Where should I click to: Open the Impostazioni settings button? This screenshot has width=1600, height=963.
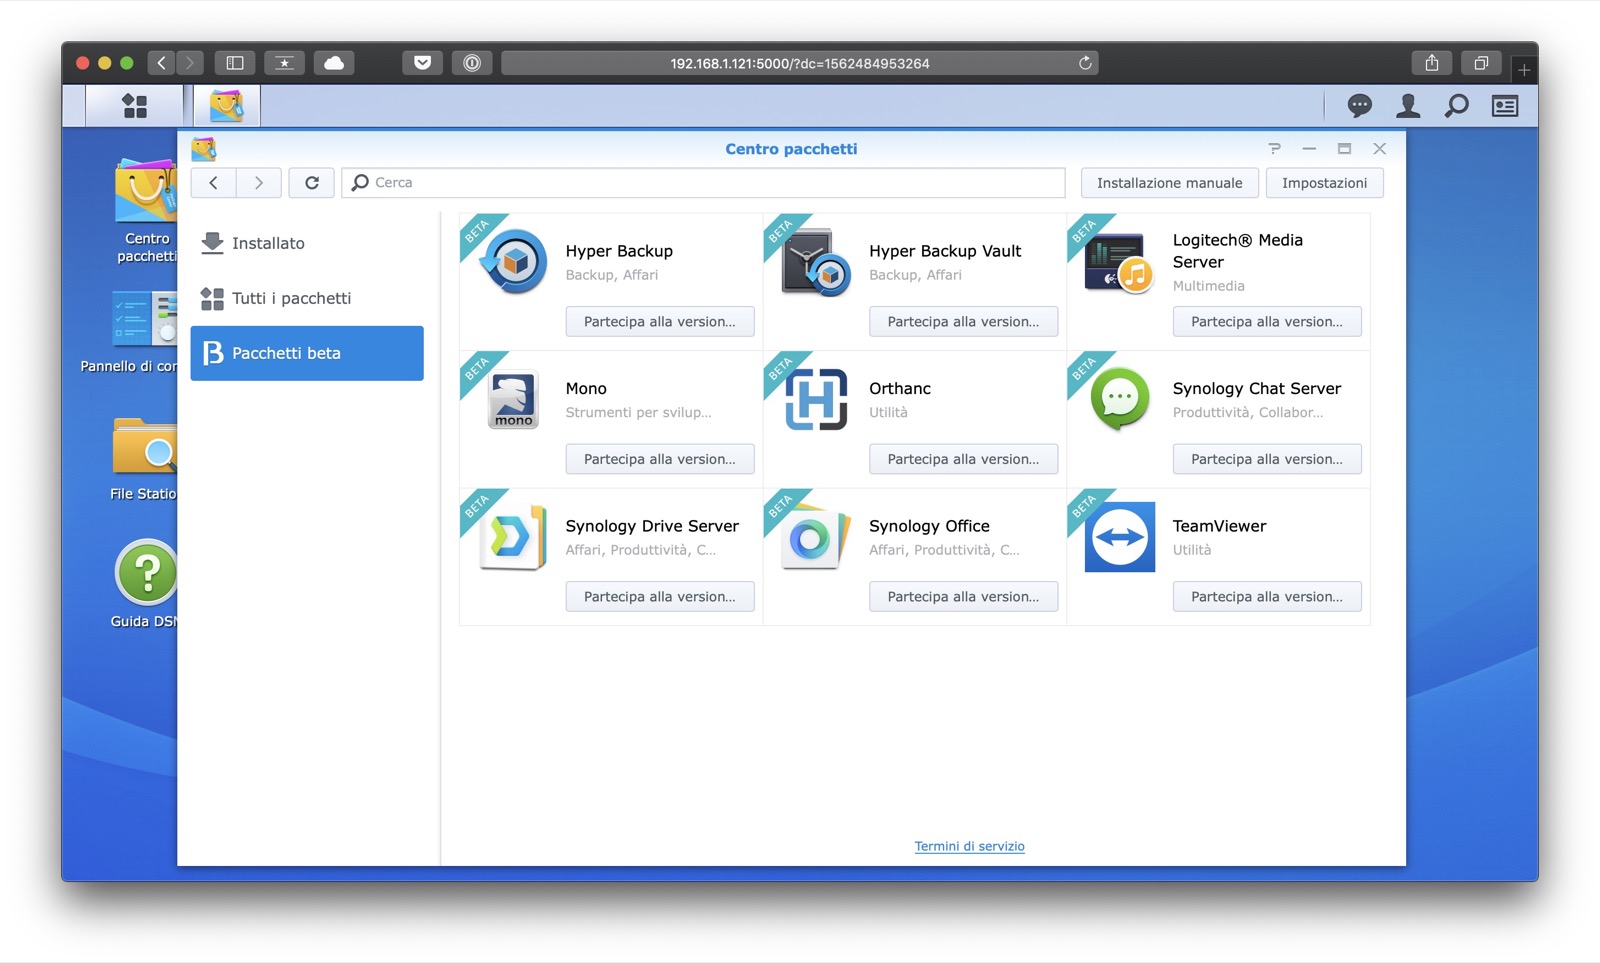coord(1324,183)
